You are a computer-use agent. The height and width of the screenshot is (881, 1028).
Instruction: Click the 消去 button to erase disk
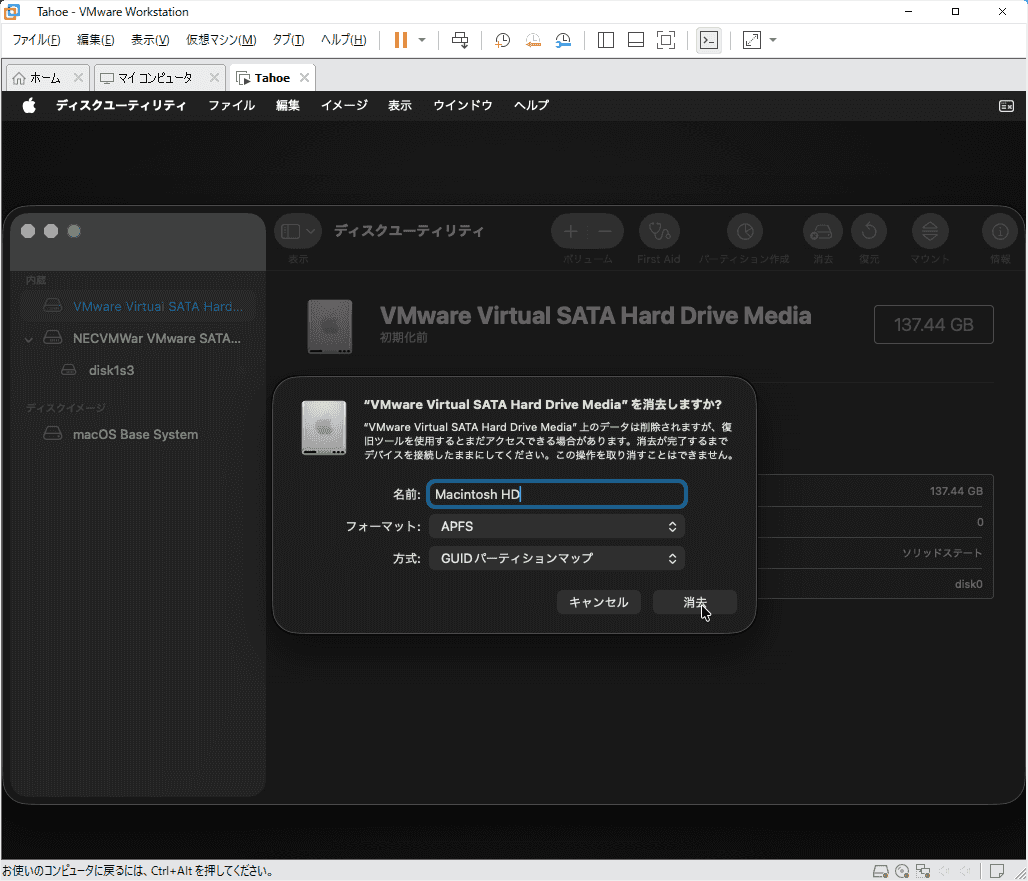[695, 602]
